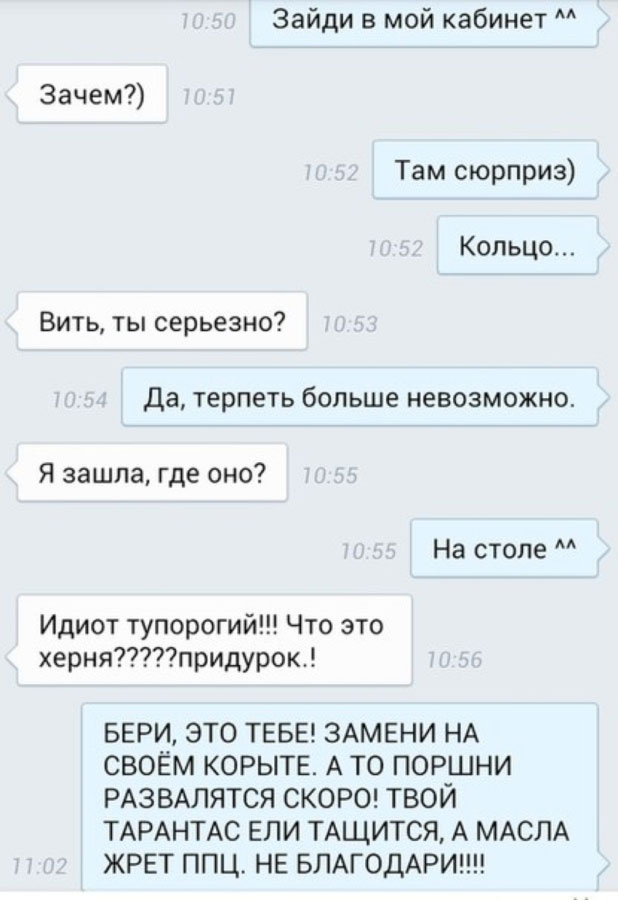Click the 10:52 timestamp beside 'Кольцо...'
Viewport: 618px width, 900px height.
point(396,249)
